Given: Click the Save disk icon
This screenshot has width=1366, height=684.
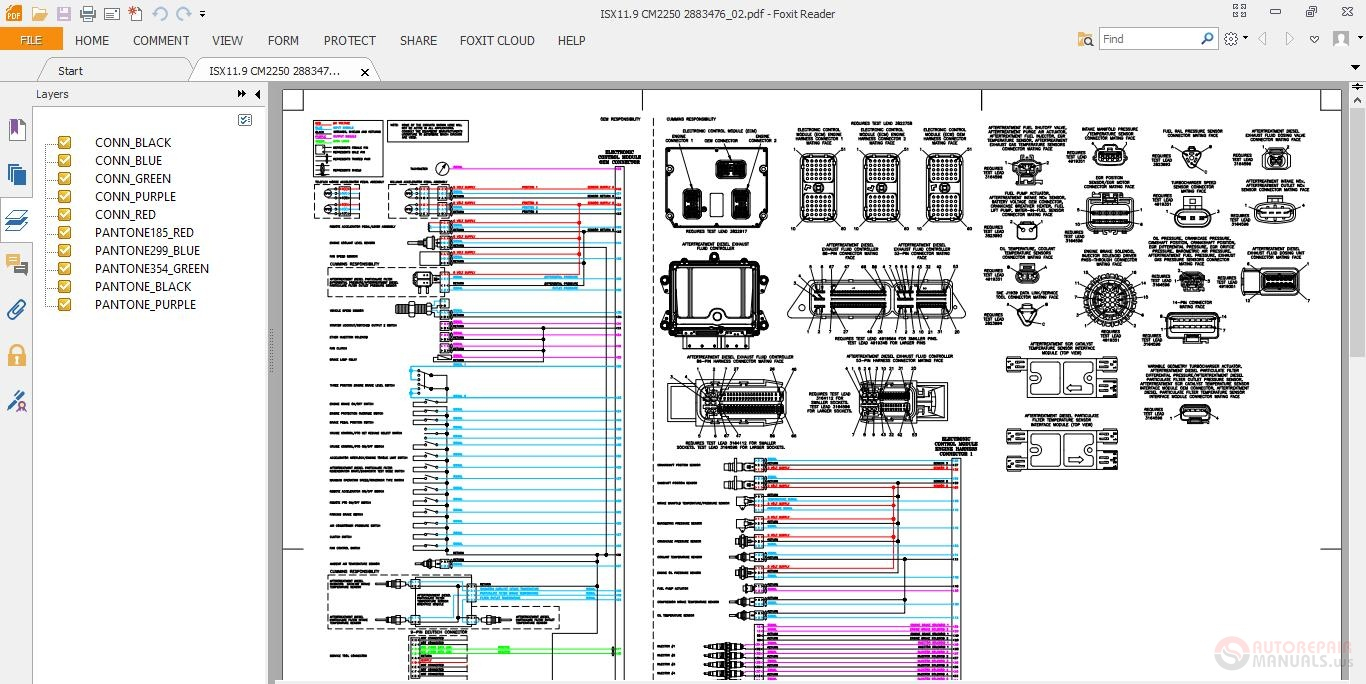Looking at the screenshot, I should point(63,14).
